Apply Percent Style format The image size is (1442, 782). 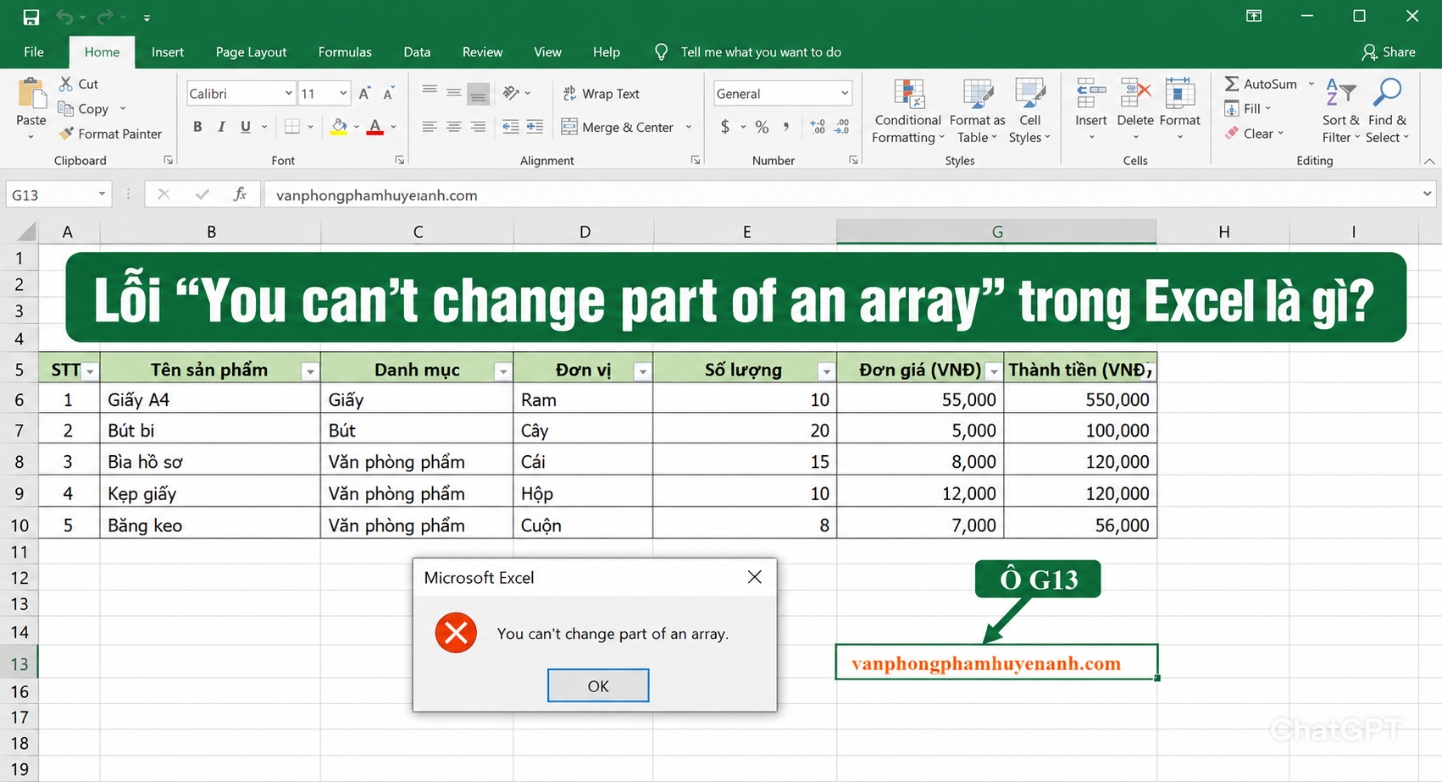coord(762,127)
